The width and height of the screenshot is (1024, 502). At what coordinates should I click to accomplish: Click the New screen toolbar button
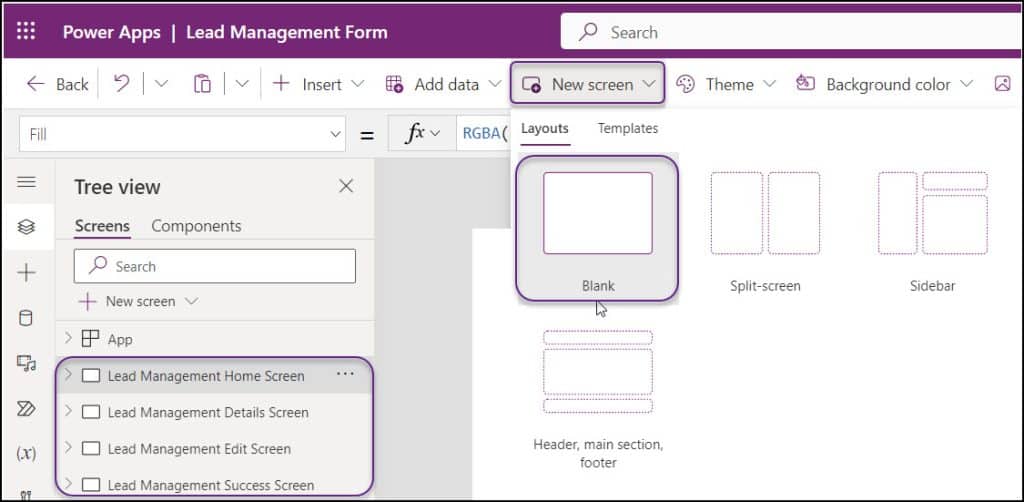(x=587, y=84)
